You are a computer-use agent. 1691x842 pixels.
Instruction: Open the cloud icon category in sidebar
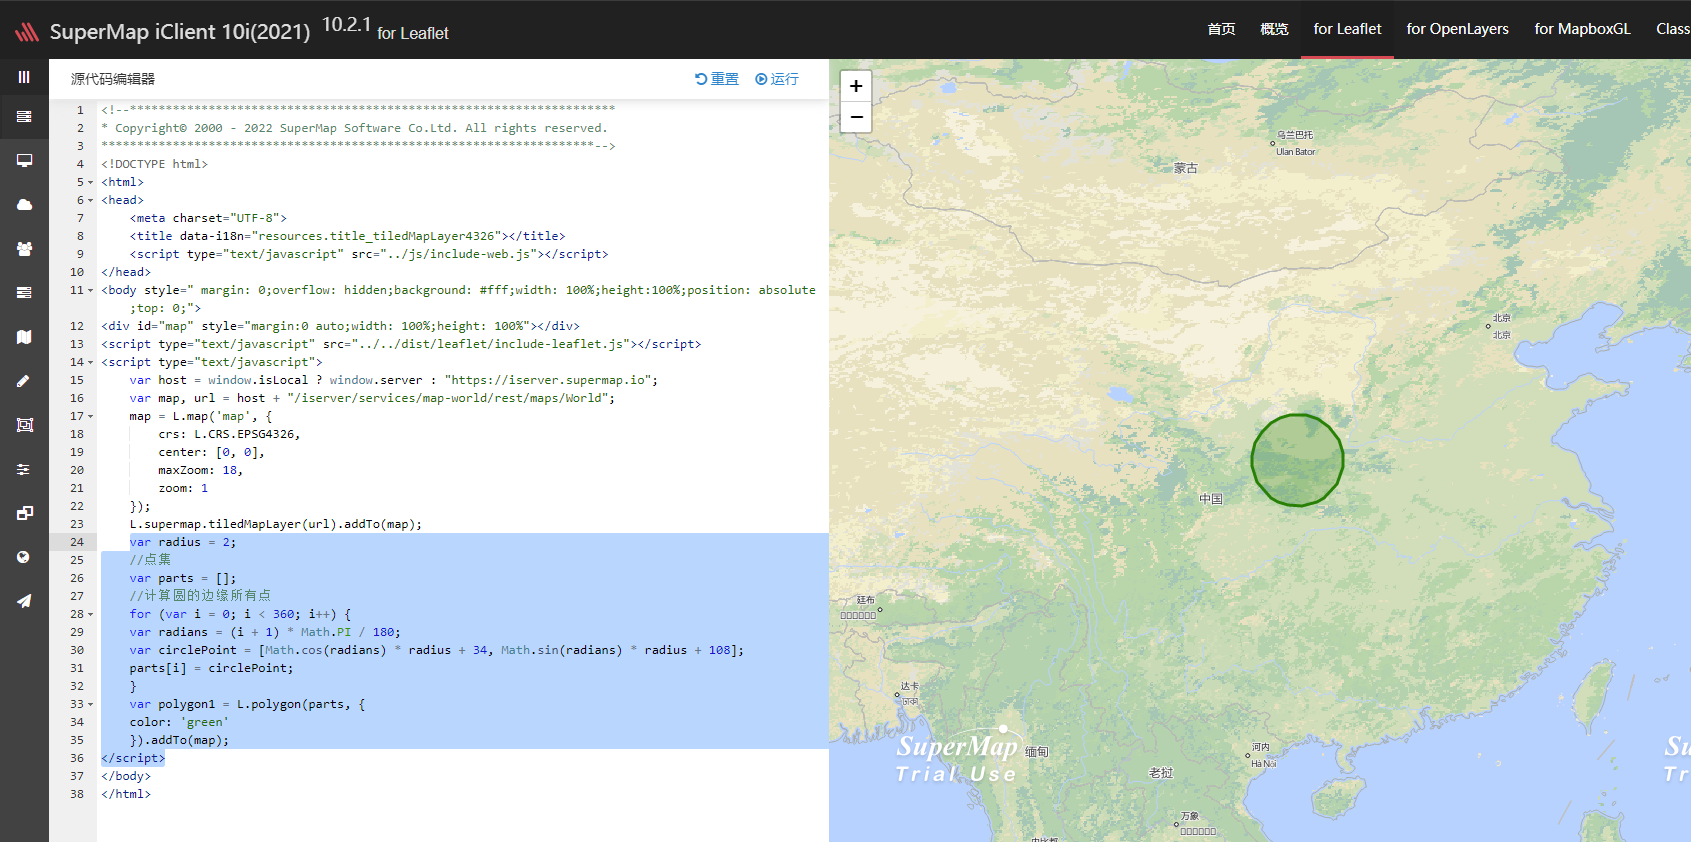tap(24, 205)
